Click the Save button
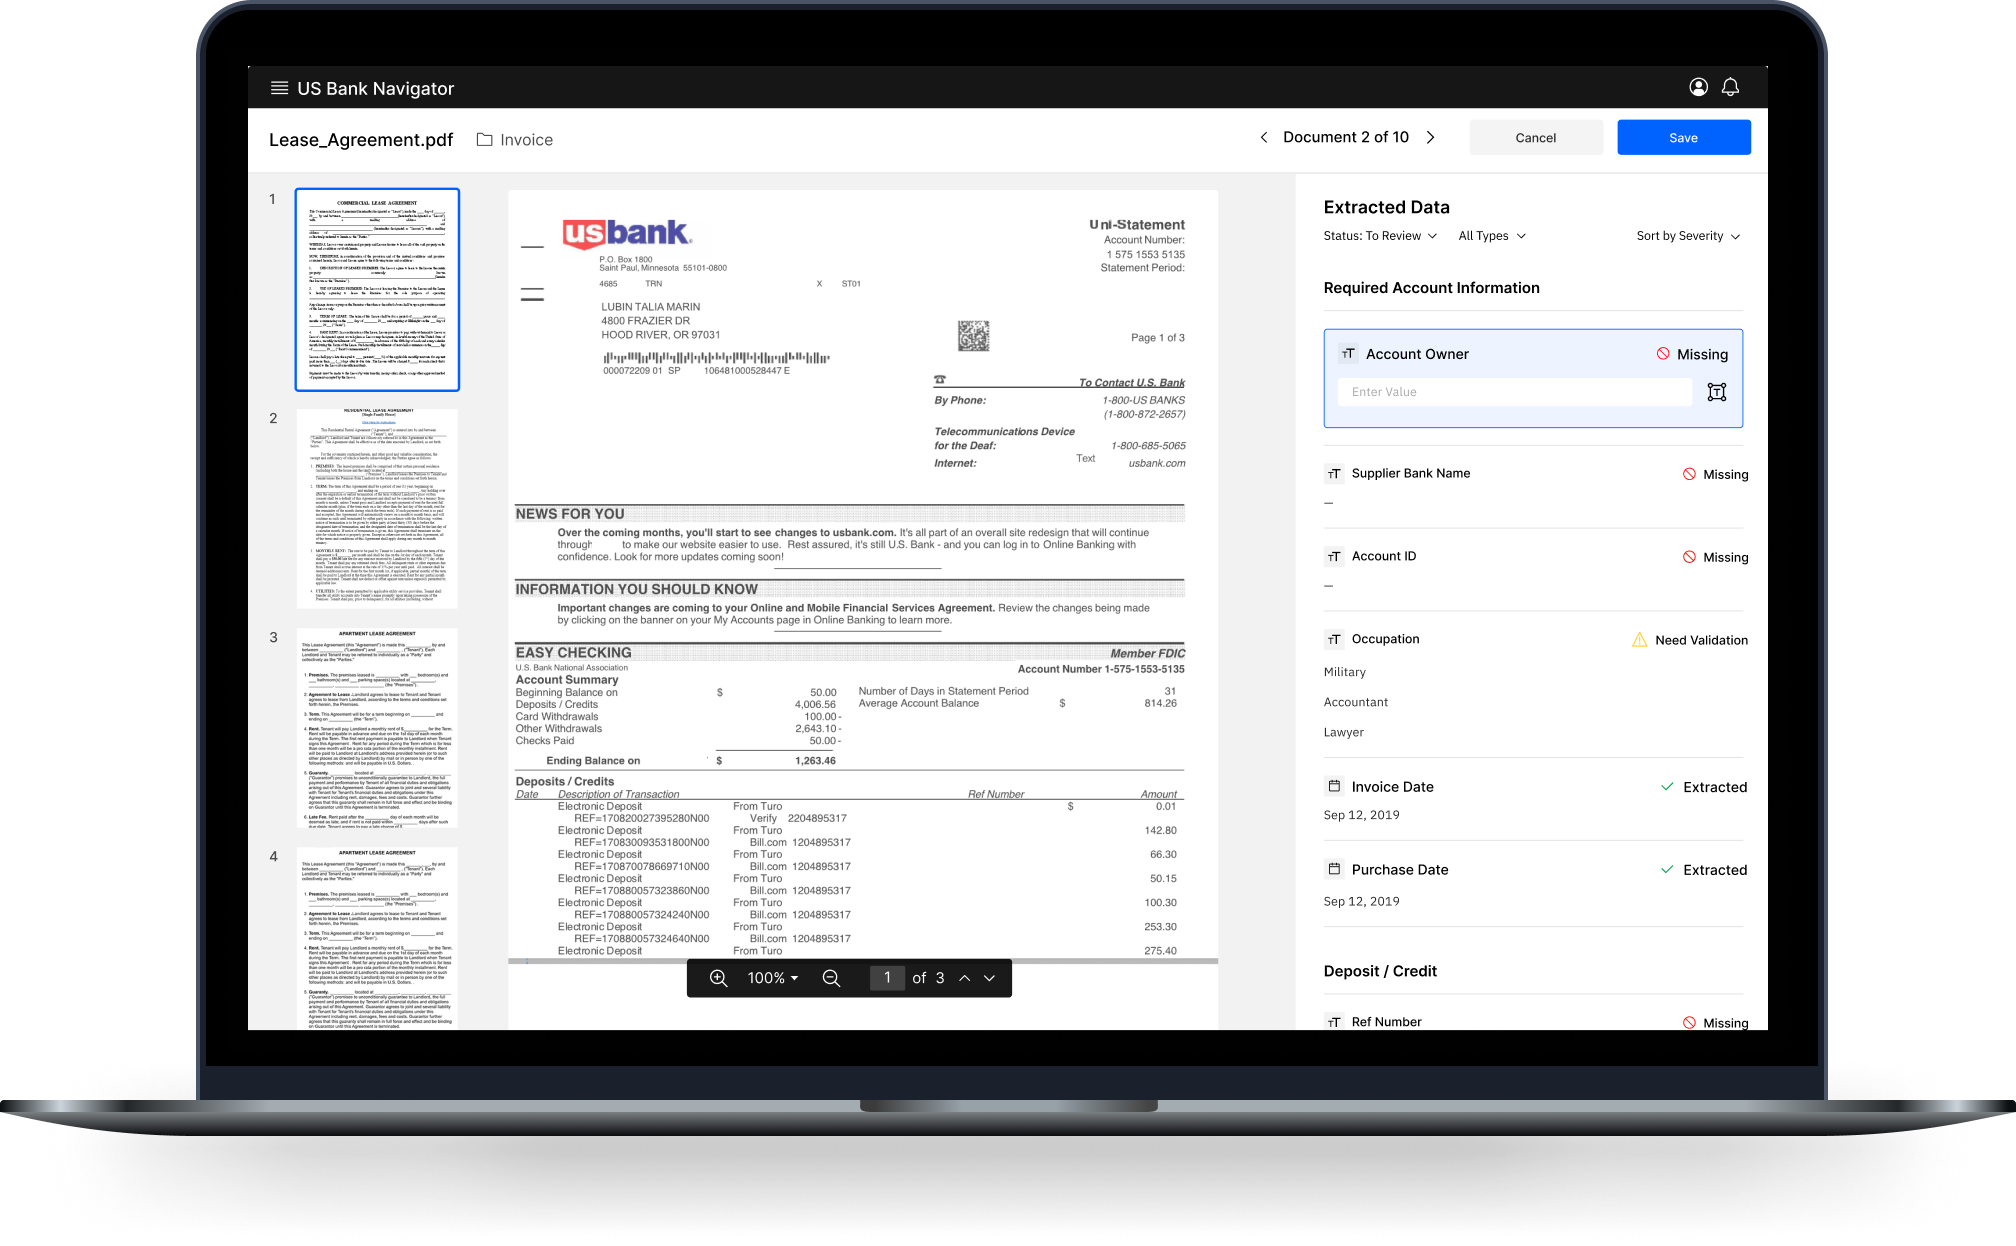Screen dimensions: 2016x1246 1684,138
